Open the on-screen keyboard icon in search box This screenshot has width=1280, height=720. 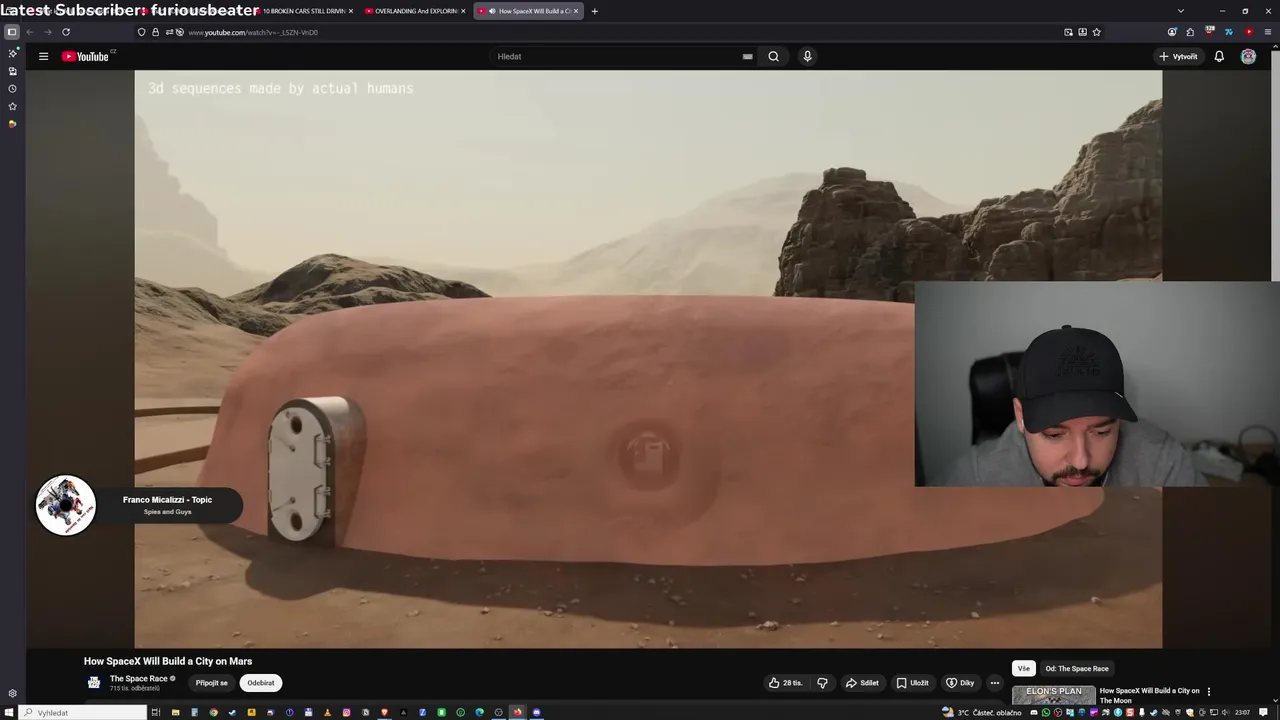(x=747, y=56)
